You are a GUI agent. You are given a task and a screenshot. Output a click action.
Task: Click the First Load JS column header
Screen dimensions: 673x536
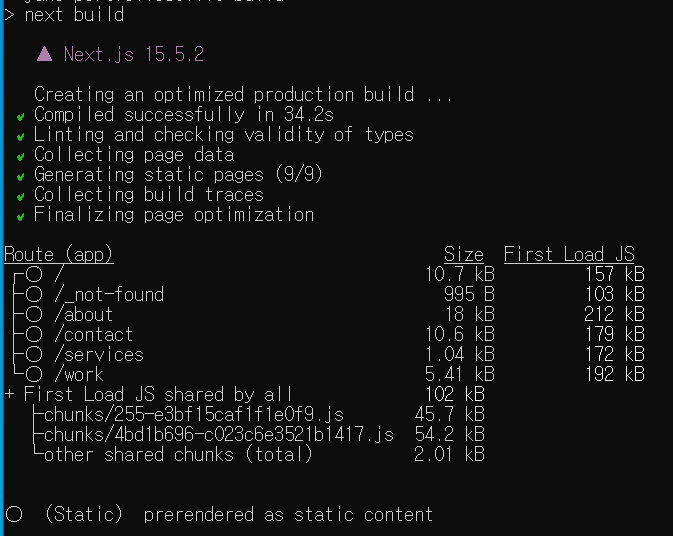coord(569,254)
